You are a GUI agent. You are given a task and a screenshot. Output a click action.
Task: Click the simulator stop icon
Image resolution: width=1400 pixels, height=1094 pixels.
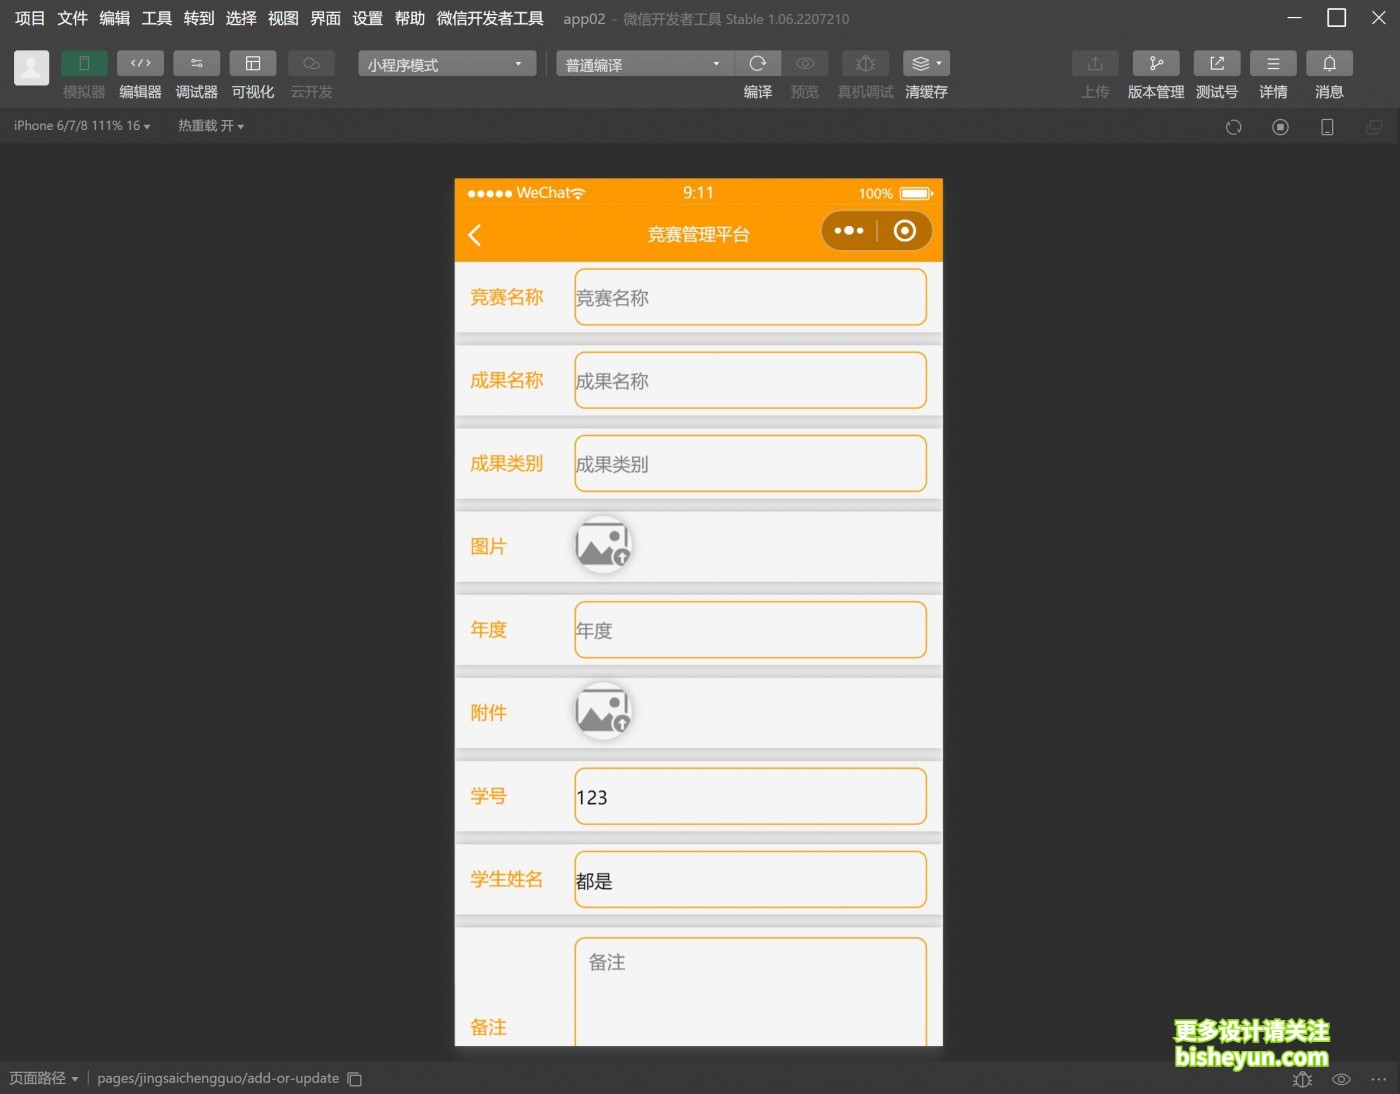coord(1280,127)
